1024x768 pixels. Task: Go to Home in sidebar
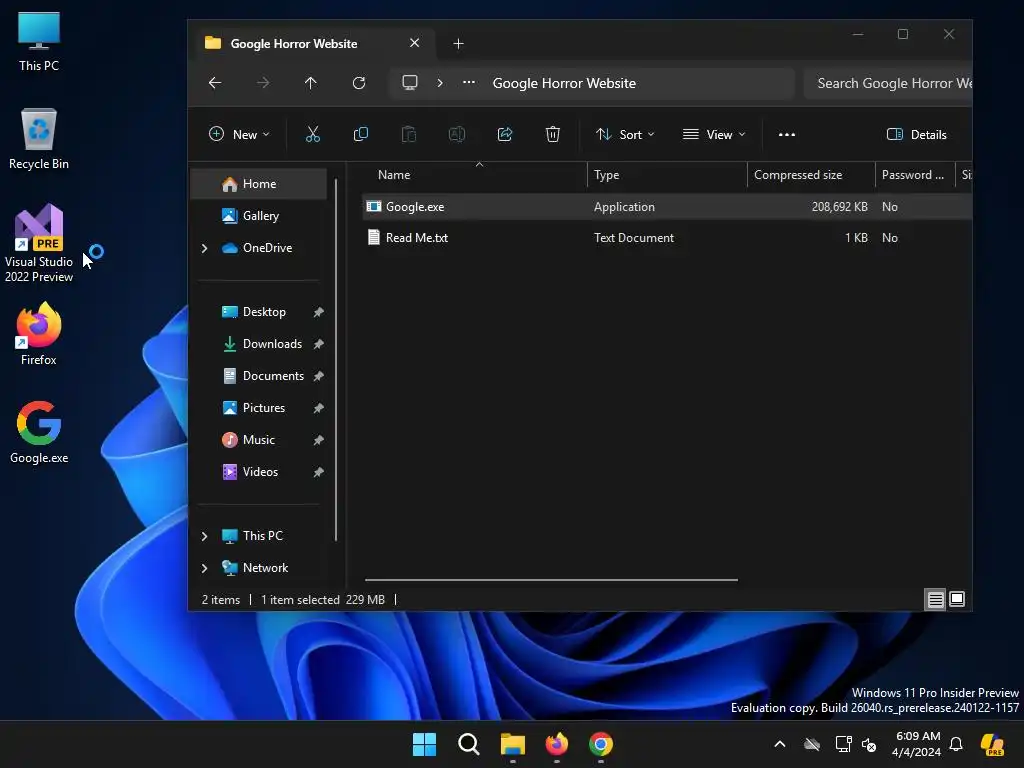(259, 184)
